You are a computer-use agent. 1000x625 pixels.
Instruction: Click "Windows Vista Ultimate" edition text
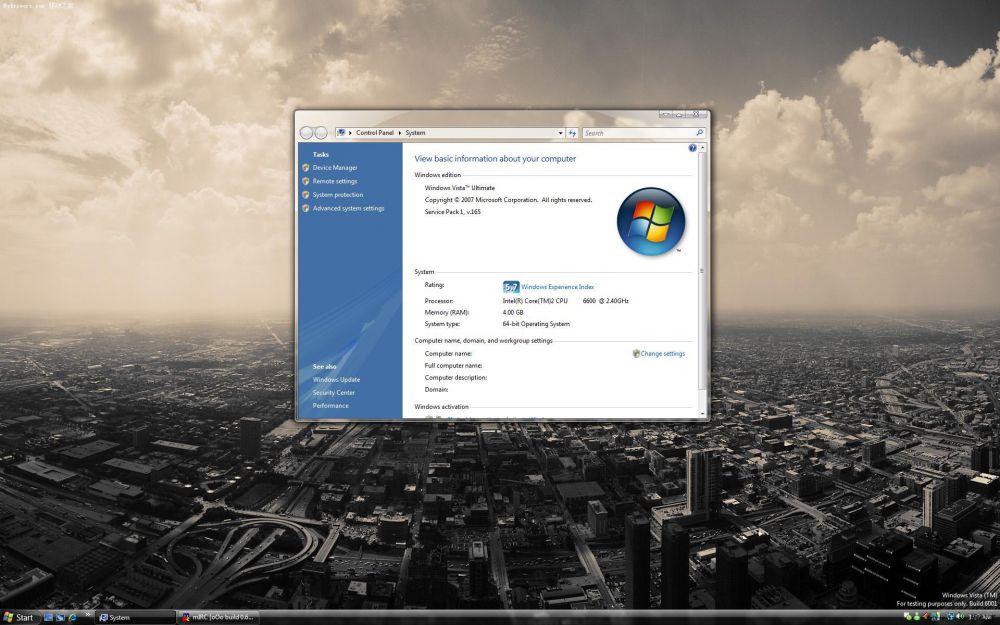460,188
